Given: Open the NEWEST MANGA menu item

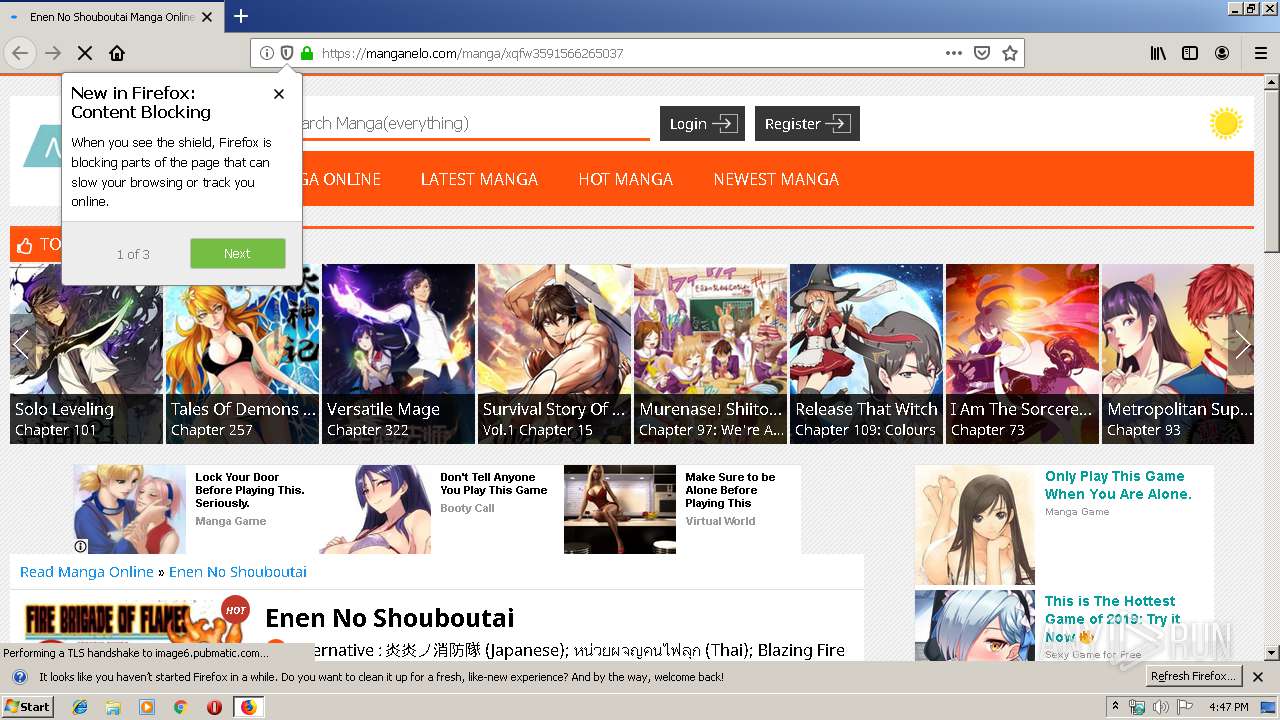Looking at the screenshot, I should pos(776,179).
